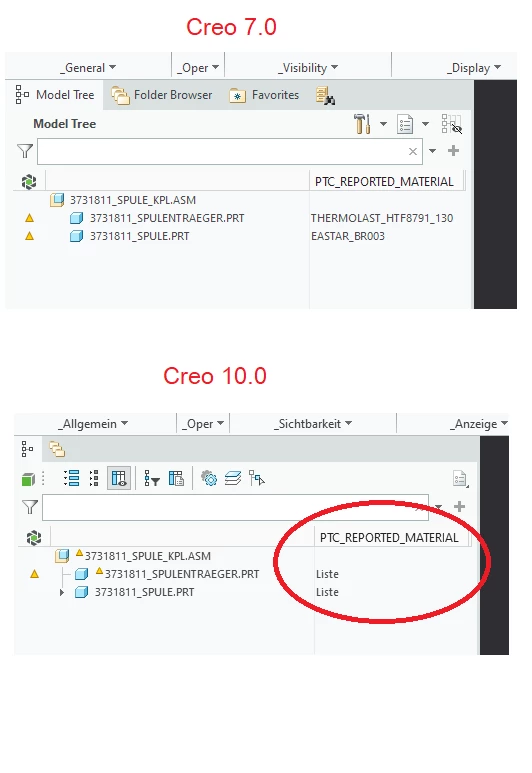Click the warning triangle left of SPULENTRAEGER.PRT in Creo 10.0
The height and width of the screenshot is (773, 532).
coord(35,574)
